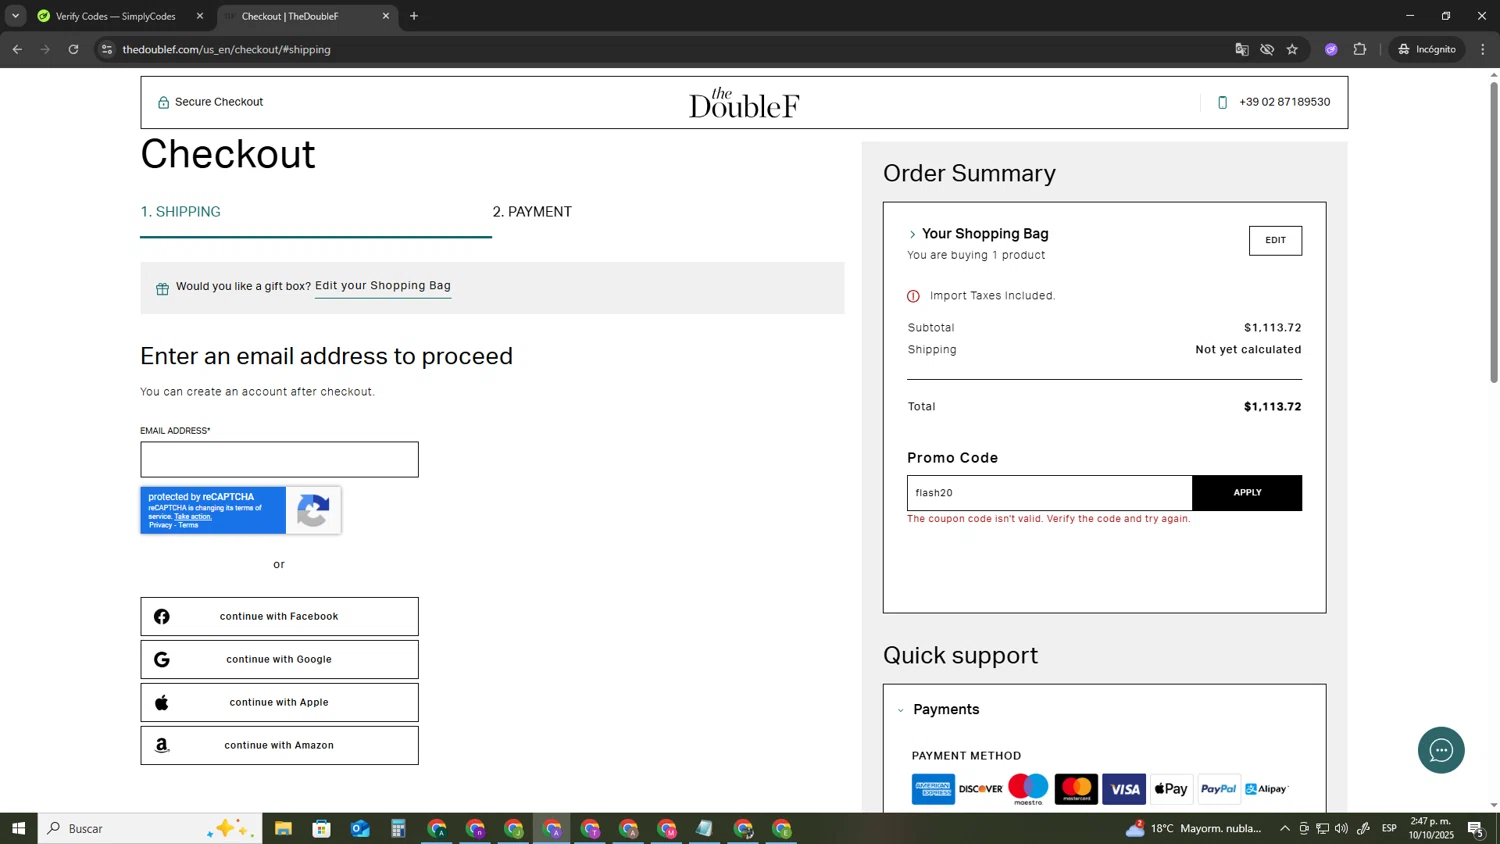Click the Google logo icon
This screenshot has height=844, width=1500.
coord(162,660)
